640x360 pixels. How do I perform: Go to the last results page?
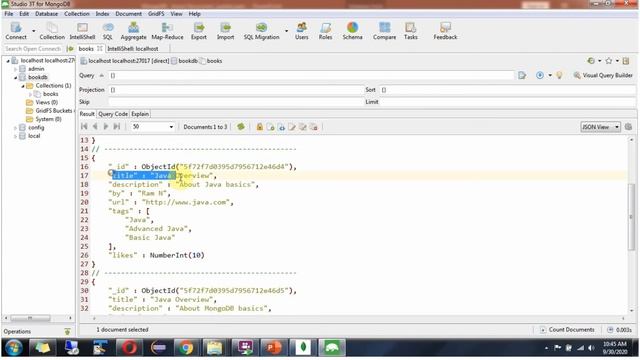pyautogui.click(x=117, y=127)
